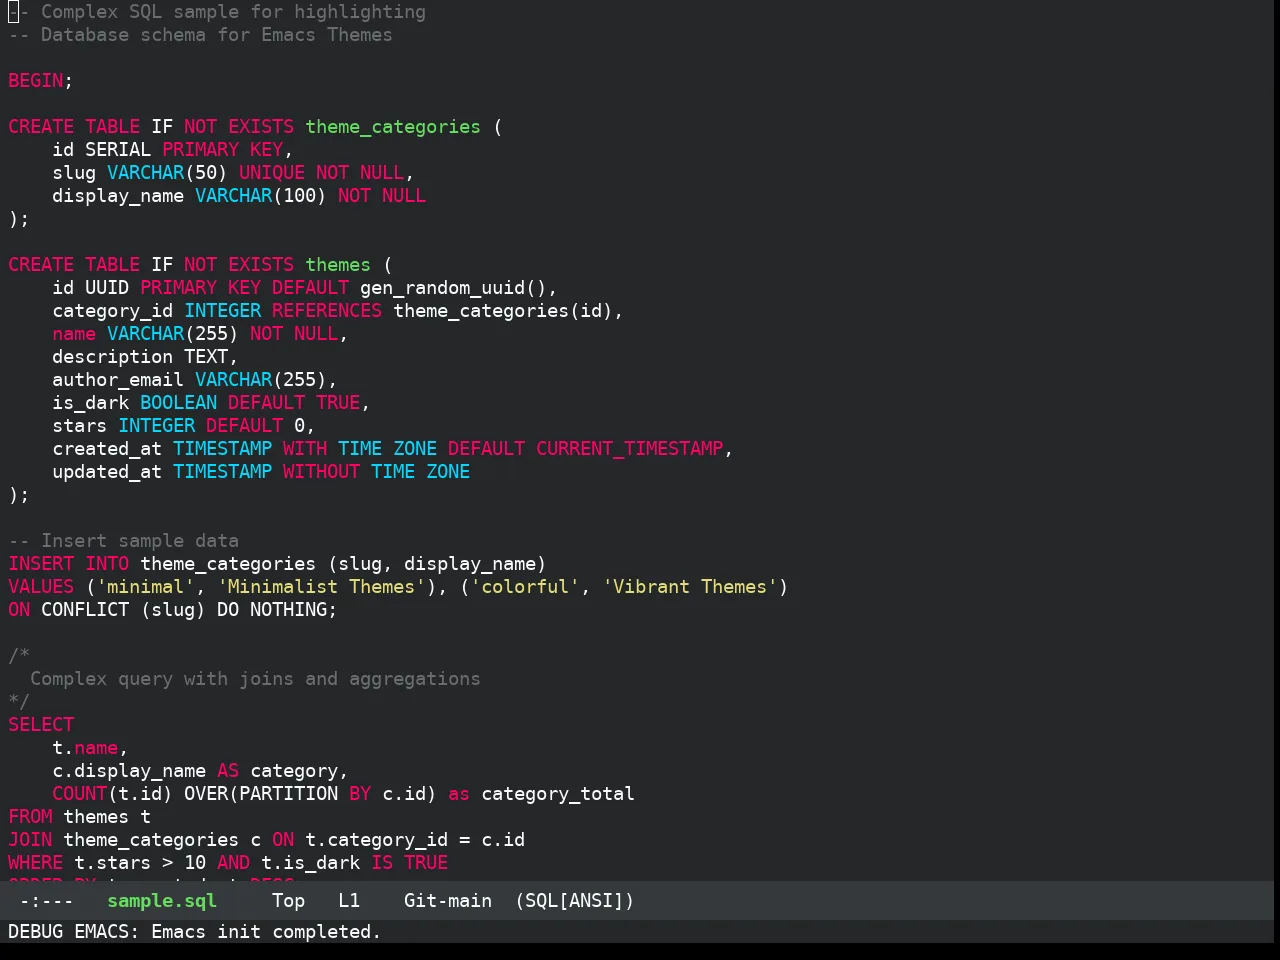
Task: Click the '-- Insert sample data' comment
Action: tap(123, 541)
